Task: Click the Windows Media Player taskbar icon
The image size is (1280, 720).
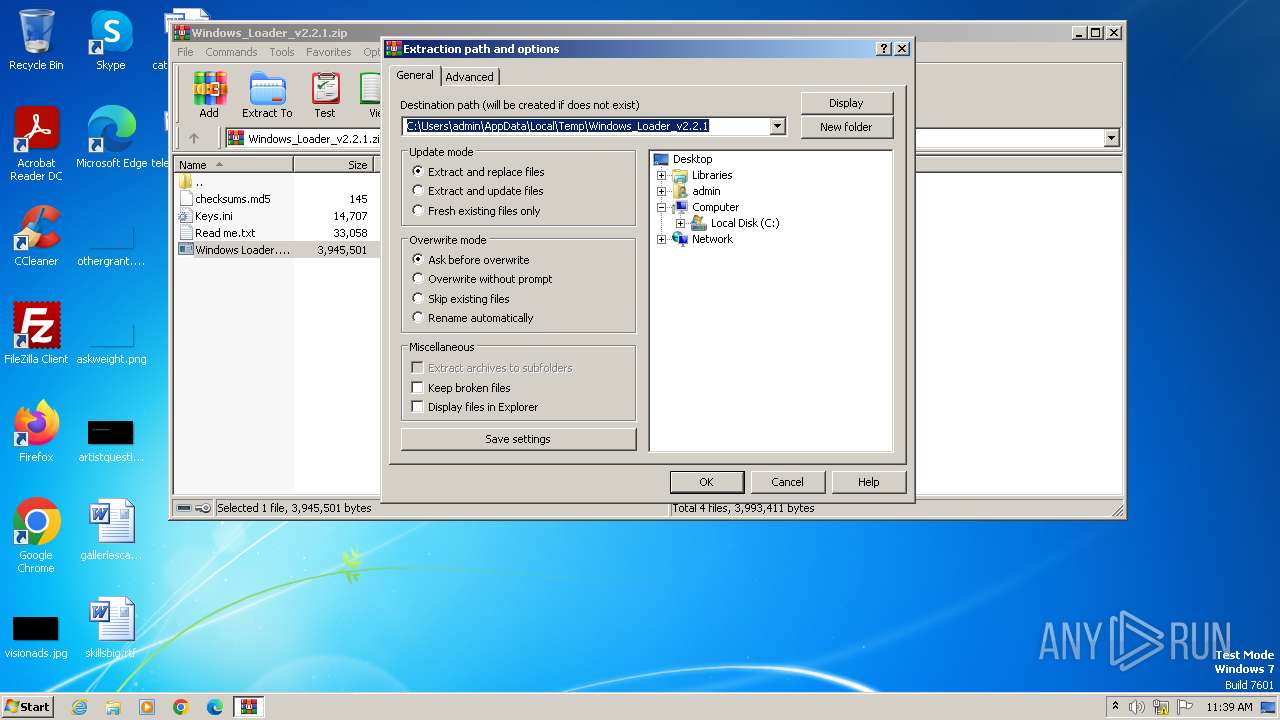Action: tap(147, 707)
